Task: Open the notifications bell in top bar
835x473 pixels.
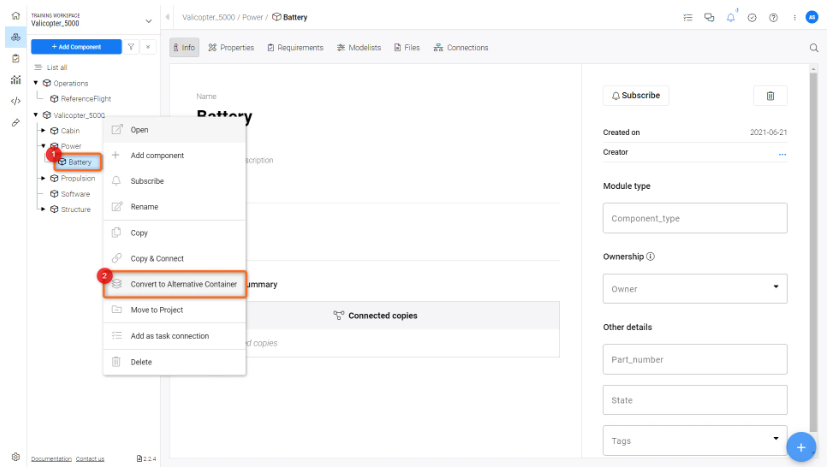Action: tap(731, 17)
